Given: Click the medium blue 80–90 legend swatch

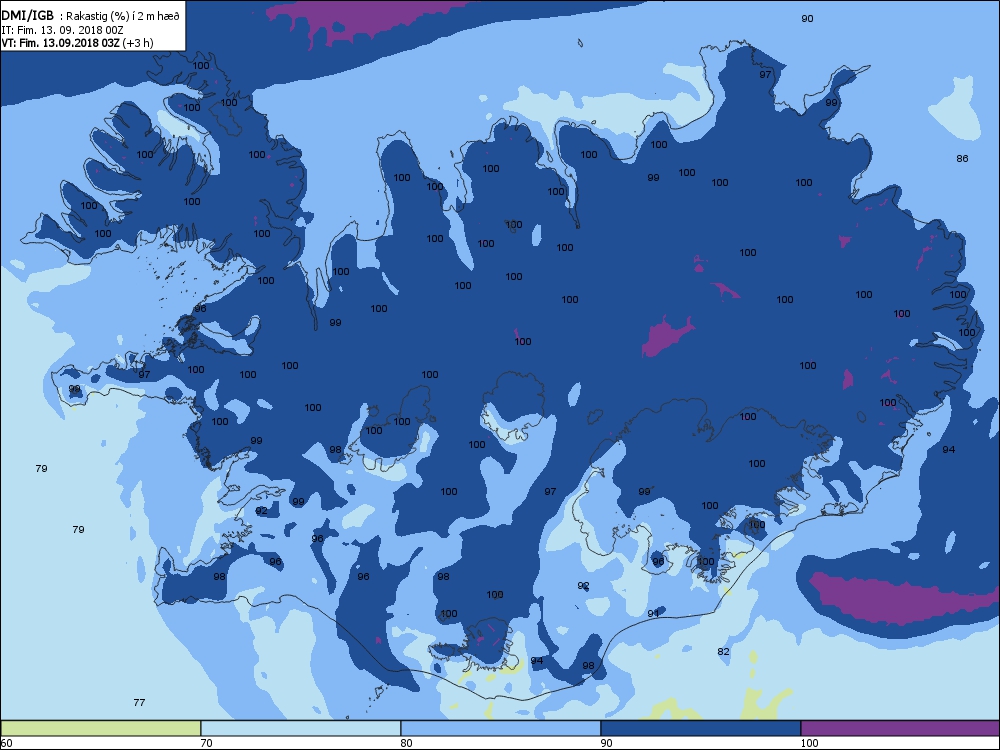Looking at the screenshot, I should click(501, 728).
